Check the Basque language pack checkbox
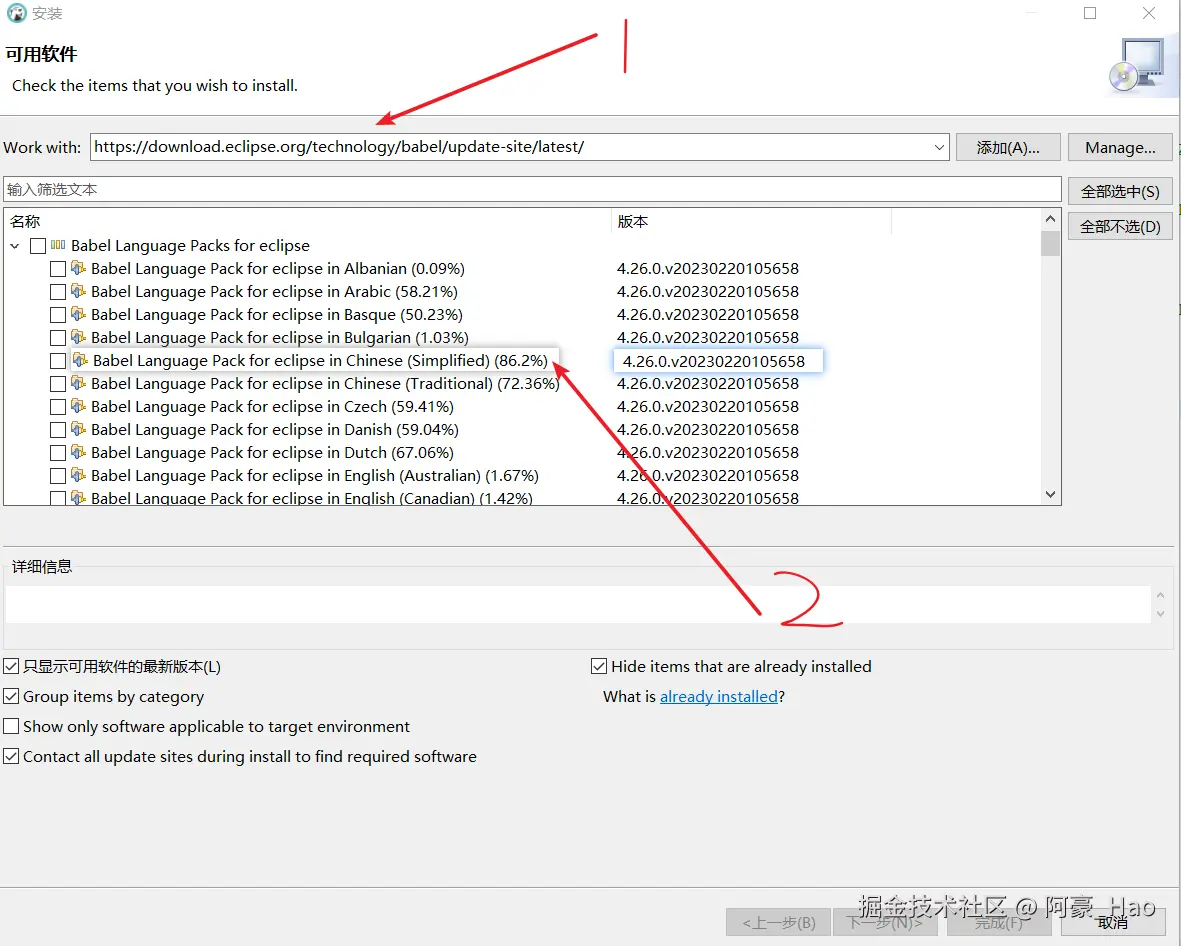This screenshot has height=946, width=1181. click(x=58, y=315)
